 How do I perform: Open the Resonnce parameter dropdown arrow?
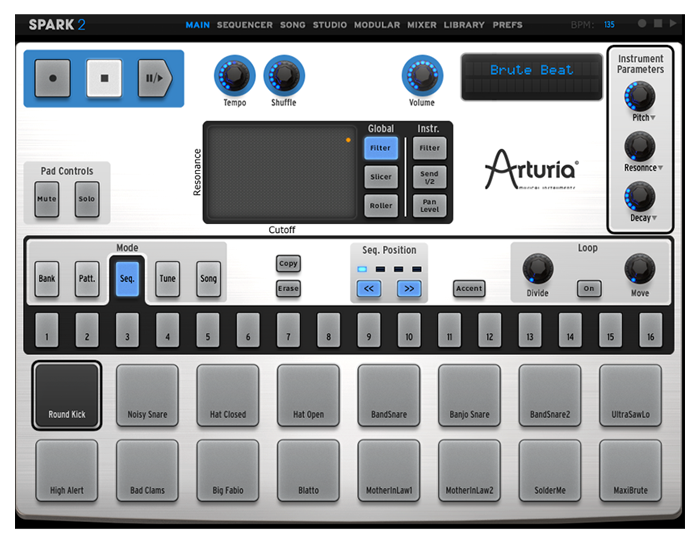(x=660, y=168)
